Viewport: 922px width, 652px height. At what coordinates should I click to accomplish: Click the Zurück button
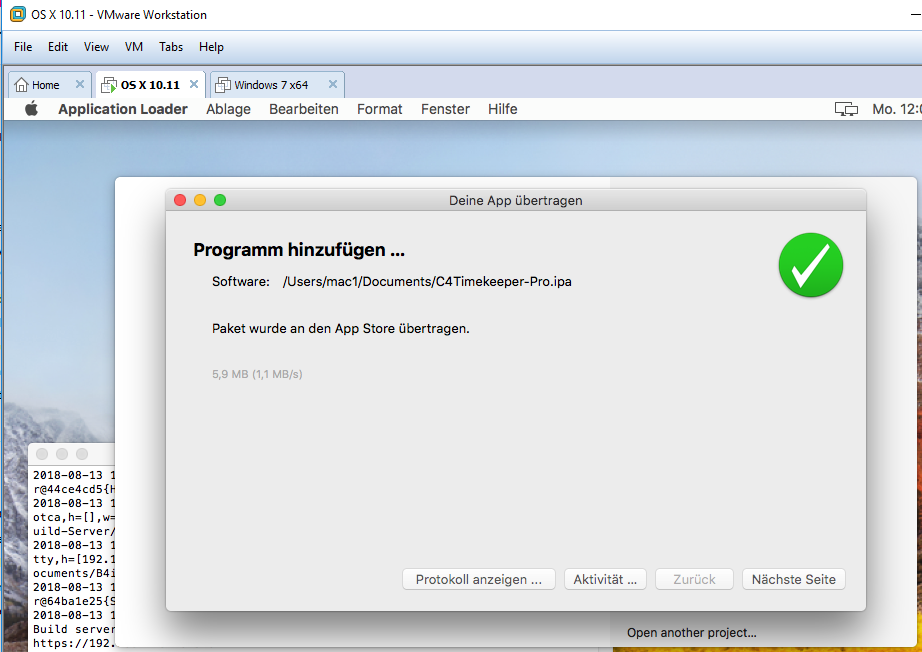694,579
